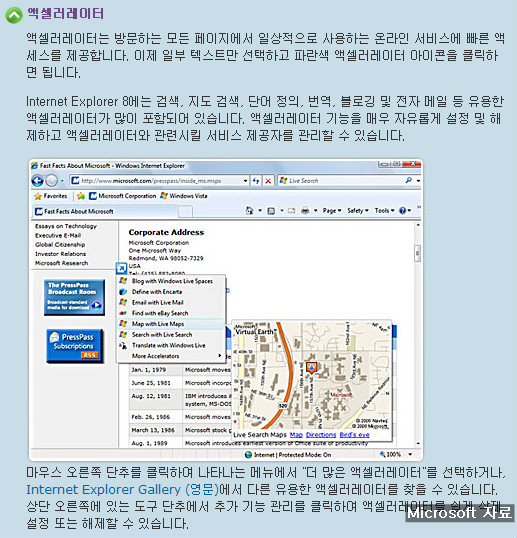Choose Translate with Windows Live
Viewport: 517px width, 538px height.
[171, 346]
